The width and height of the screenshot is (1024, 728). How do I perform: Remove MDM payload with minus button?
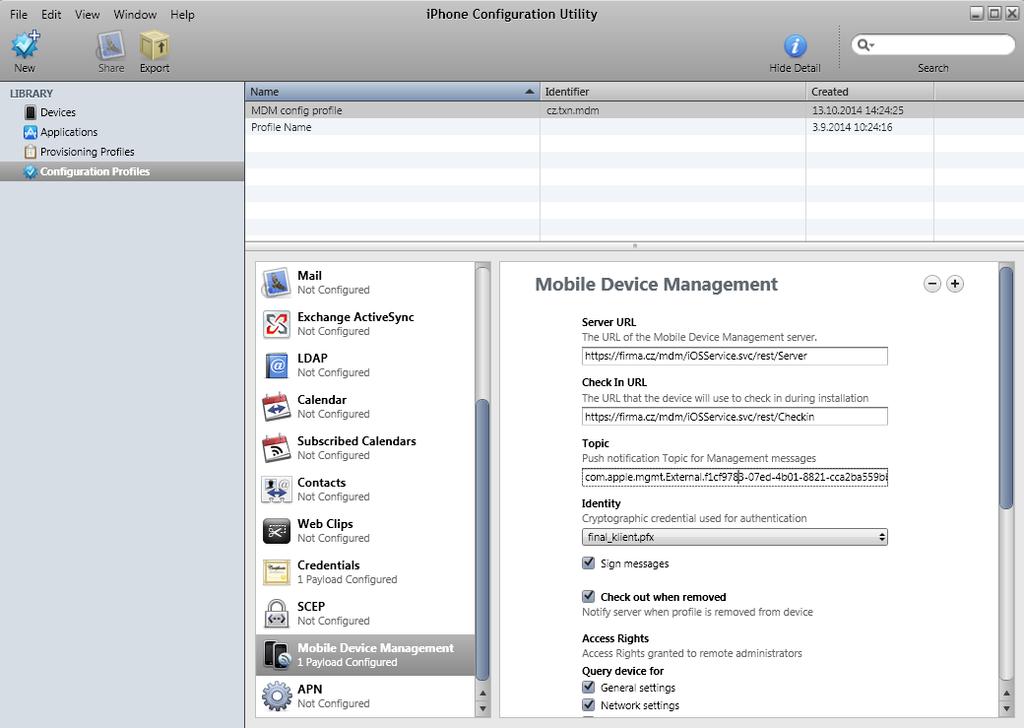click(932, 284)
